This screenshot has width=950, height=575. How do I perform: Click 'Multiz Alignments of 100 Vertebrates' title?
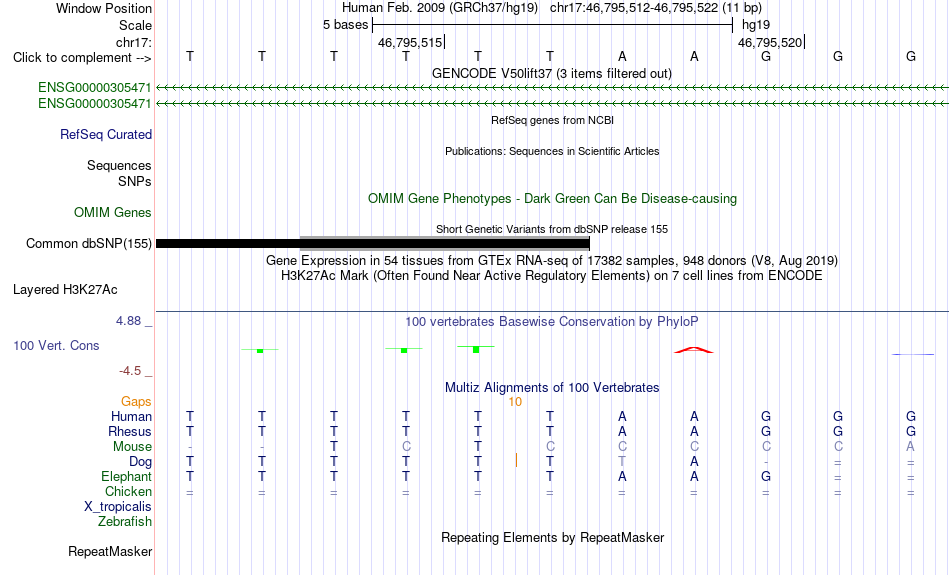tap(552, 387)
